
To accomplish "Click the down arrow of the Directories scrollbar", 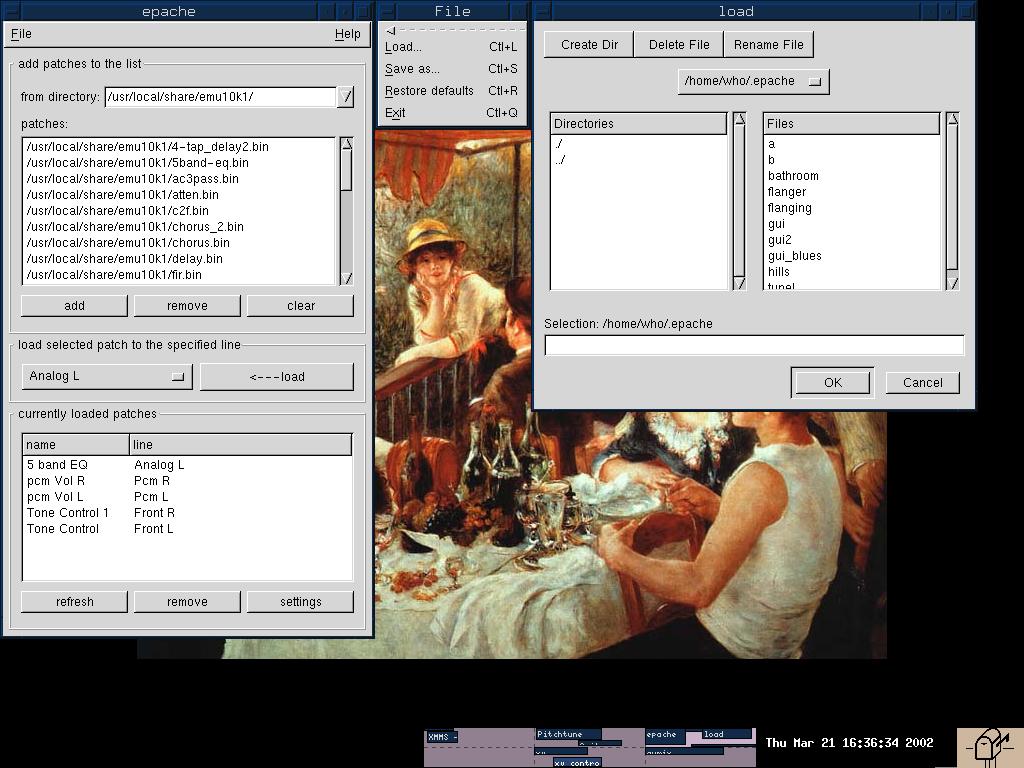I will [x=739, y=283].
